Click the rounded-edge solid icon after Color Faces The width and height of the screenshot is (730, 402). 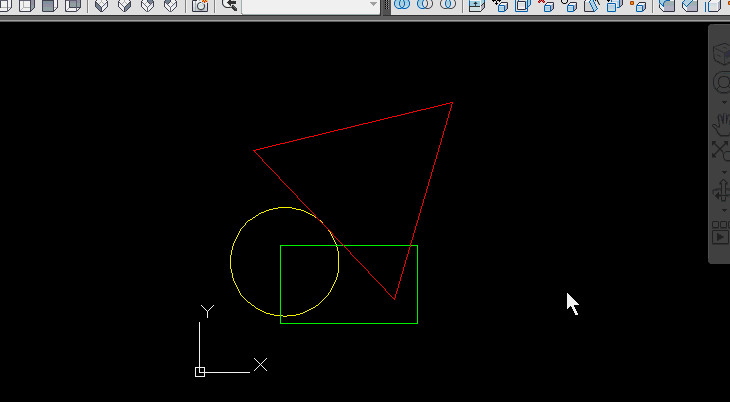(667, 5)
